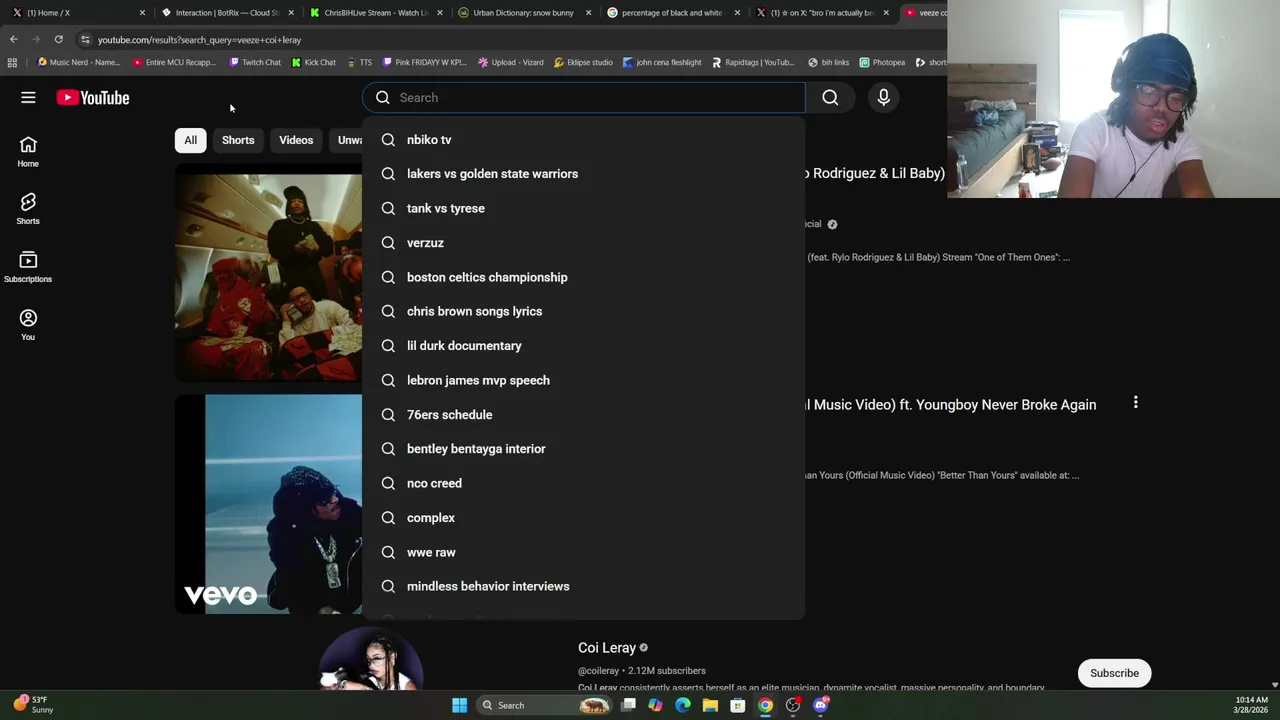Open the apps grid in bookmarks bar

point(12,62)
